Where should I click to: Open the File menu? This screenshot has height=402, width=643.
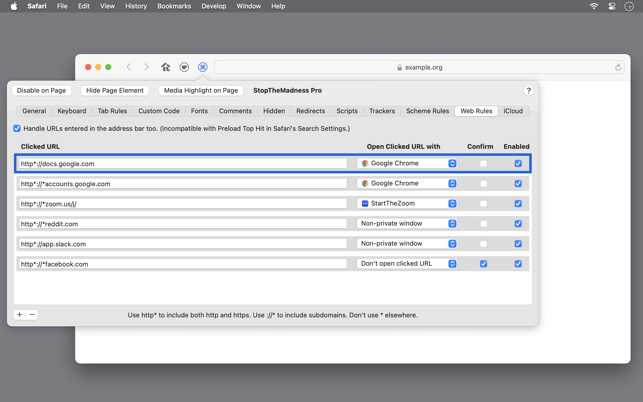point(62,6)
